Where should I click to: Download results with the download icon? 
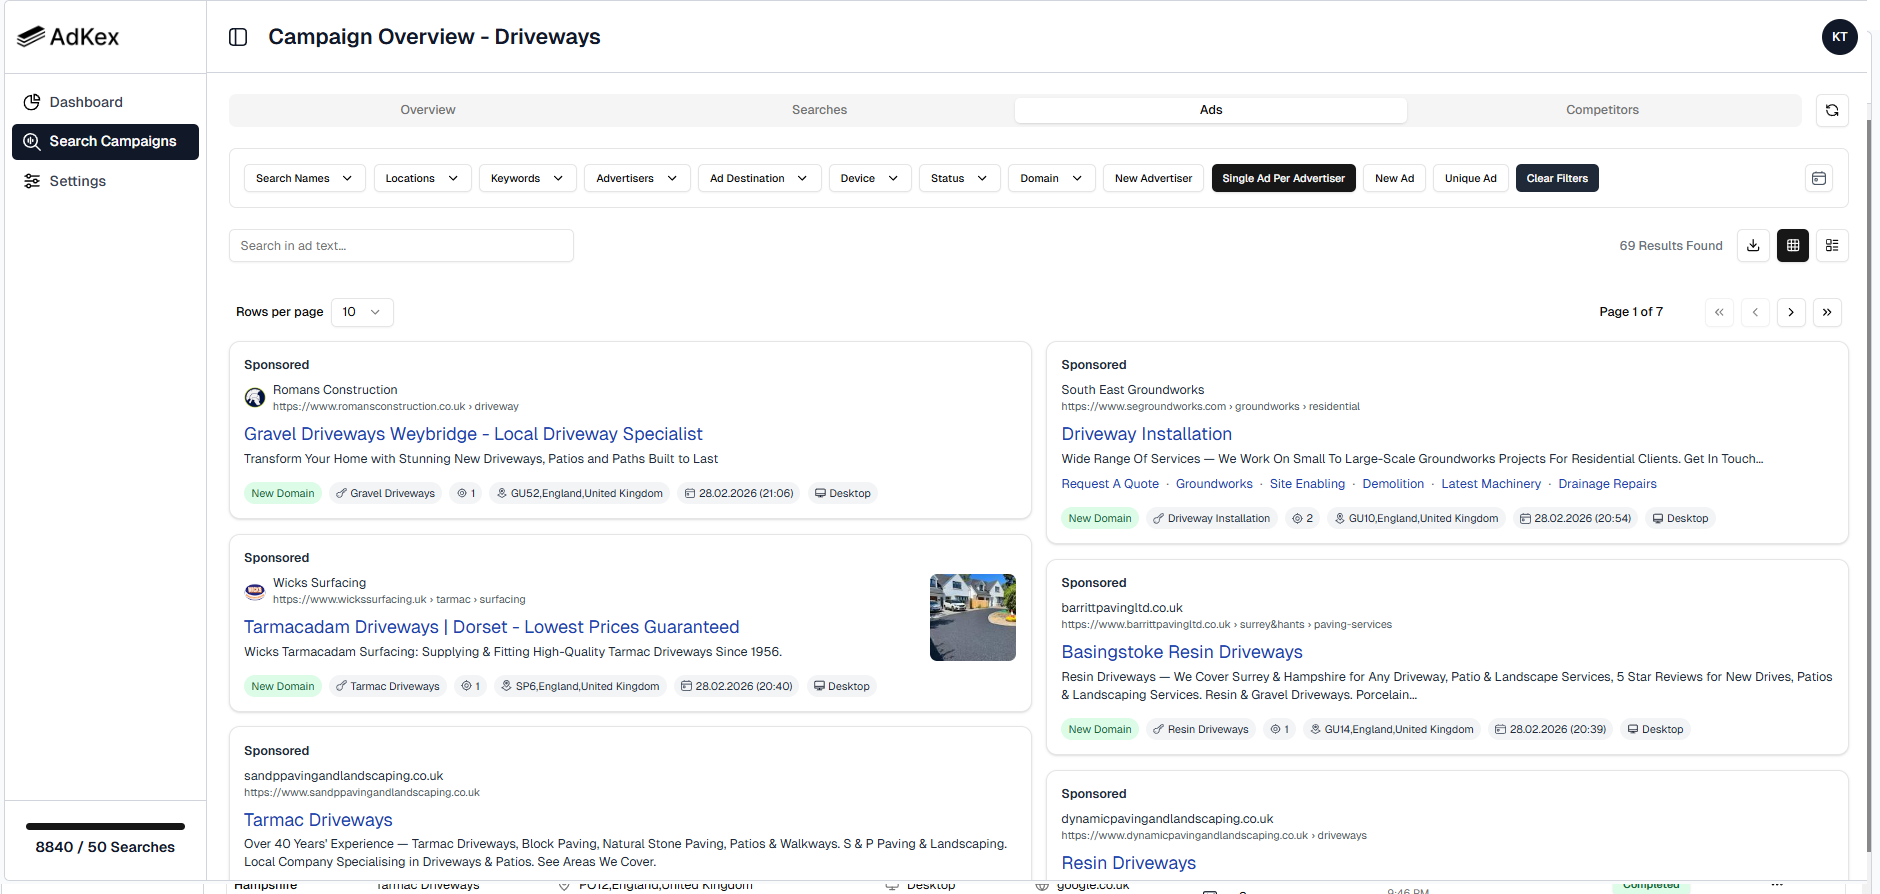[x=1753, y=245]
